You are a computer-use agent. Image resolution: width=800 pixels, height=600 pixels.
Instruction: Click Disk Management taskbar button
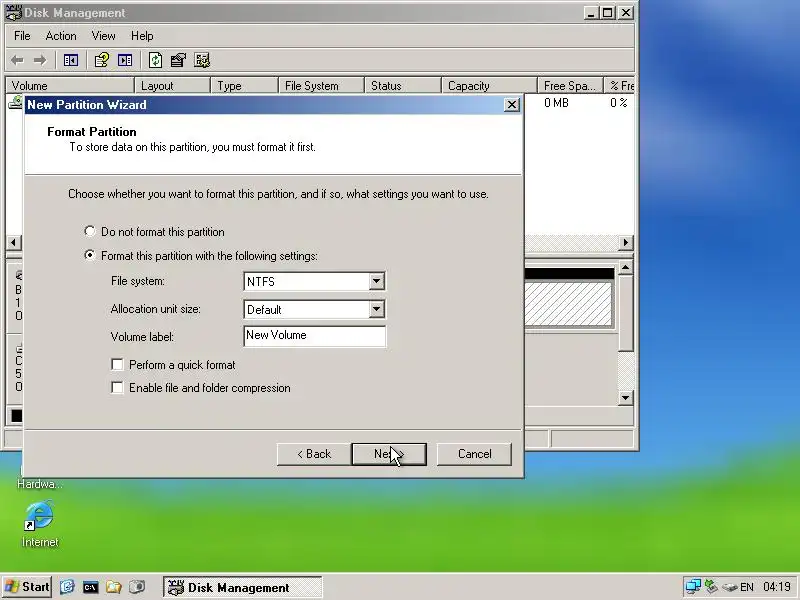tap(243, 587)
